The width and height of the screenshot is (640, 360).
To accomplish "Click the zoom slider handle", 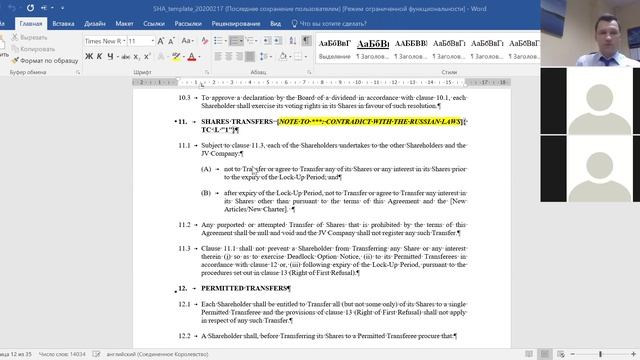I will [x=600, y=354].
